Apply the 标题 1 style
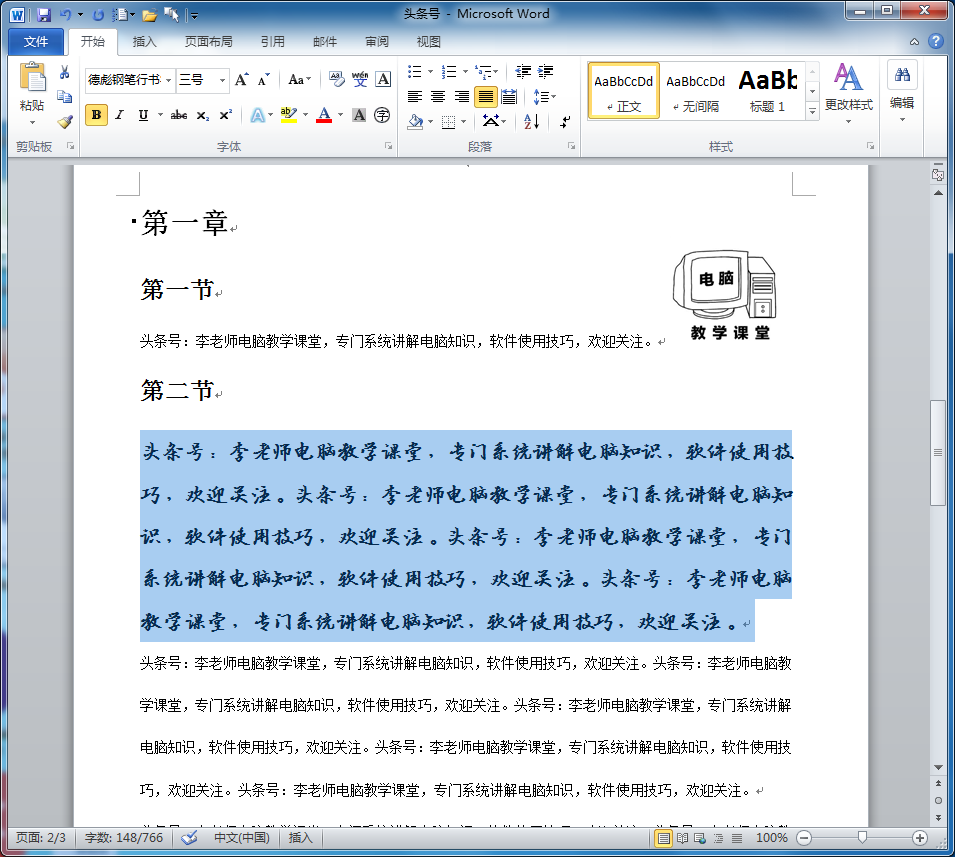The height and width of the screenshot is (857, 955). click(768, 90)
